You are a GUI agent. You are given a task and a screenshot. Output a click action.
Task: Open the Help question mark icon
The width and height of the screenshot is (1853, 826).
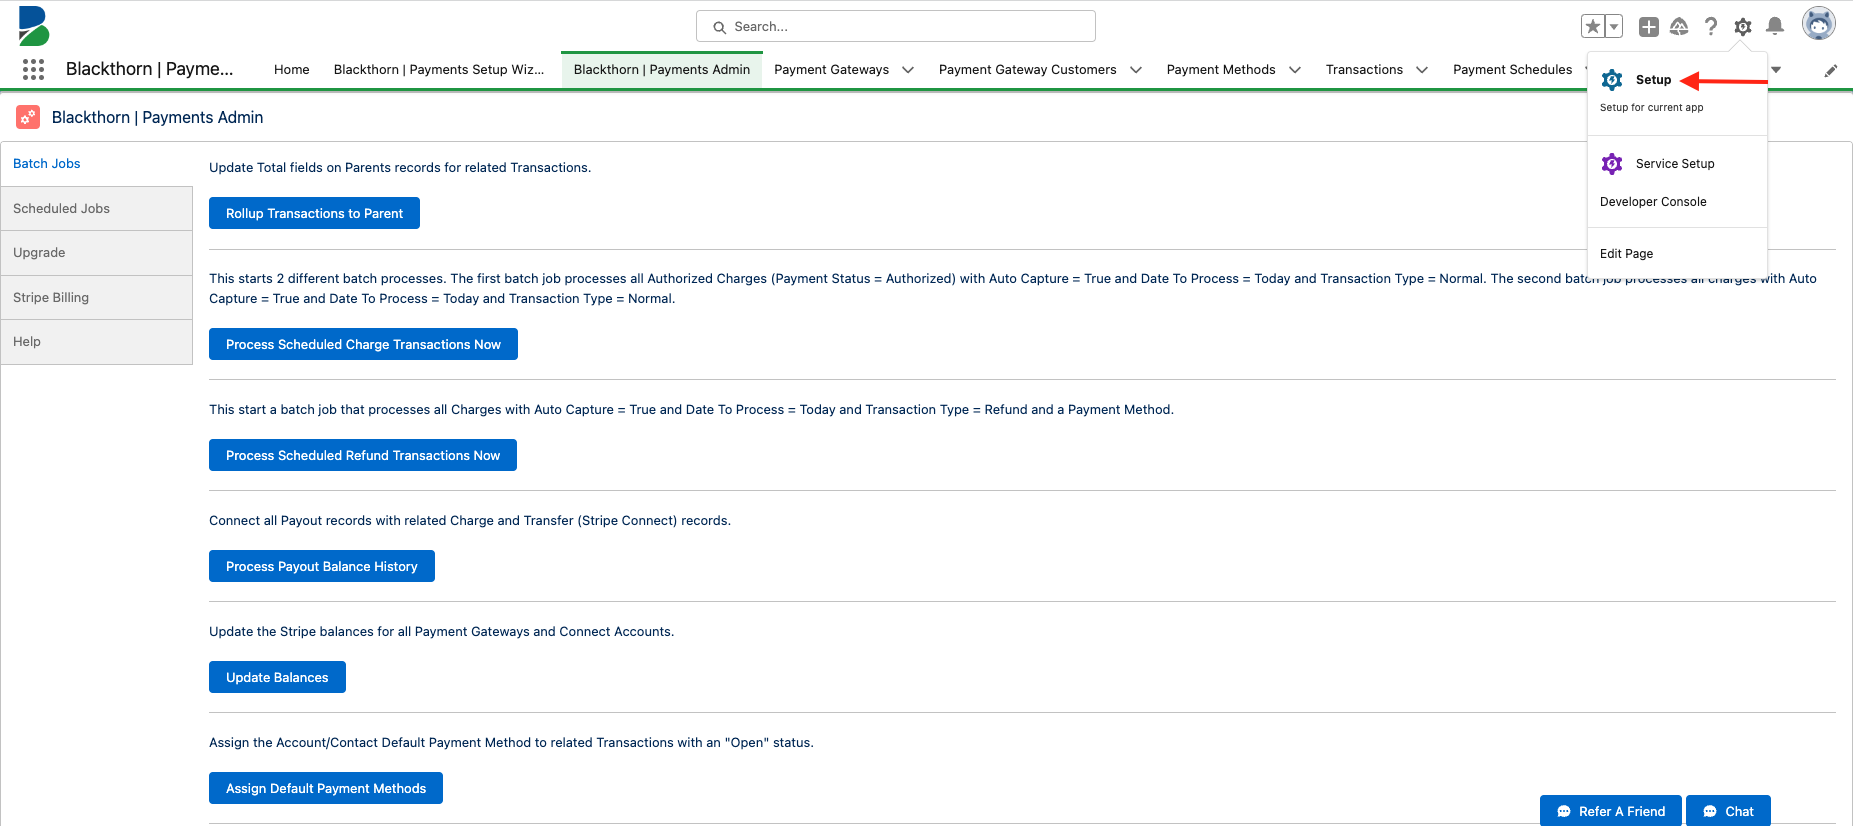pyautogui.click(x=1711, y=27)
